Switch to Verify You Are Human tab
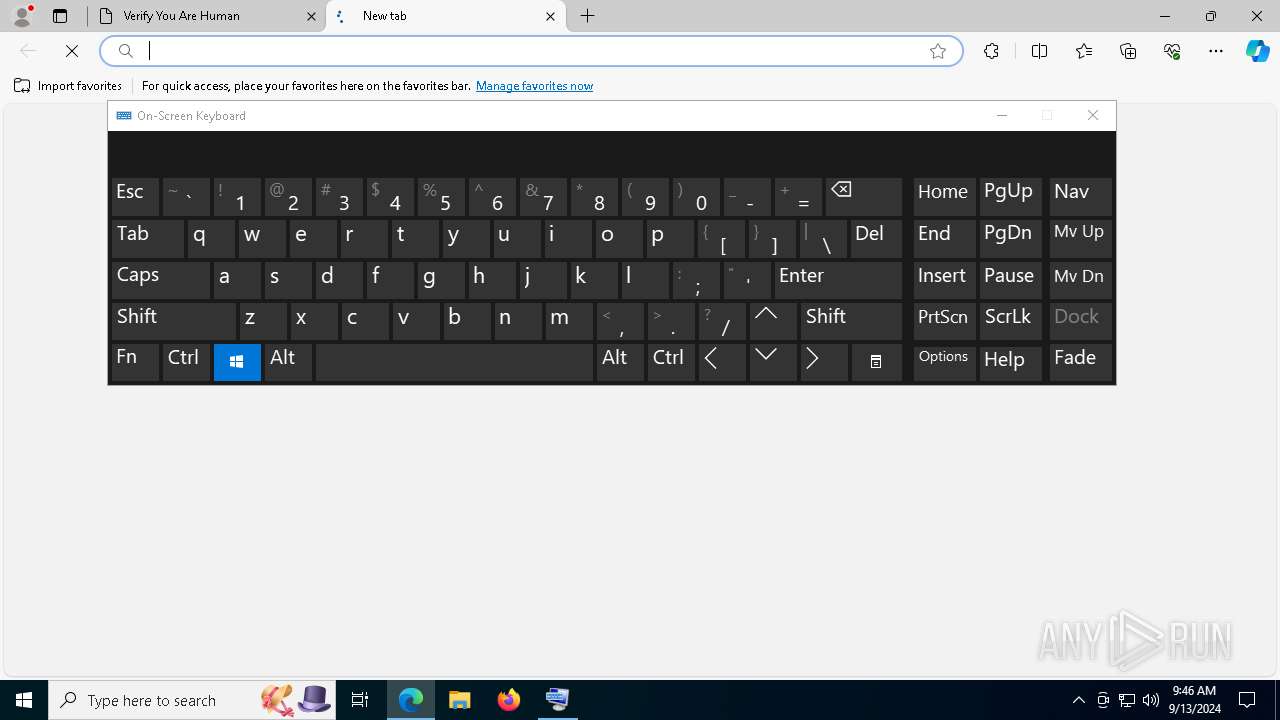 click(x=207, y=16)
